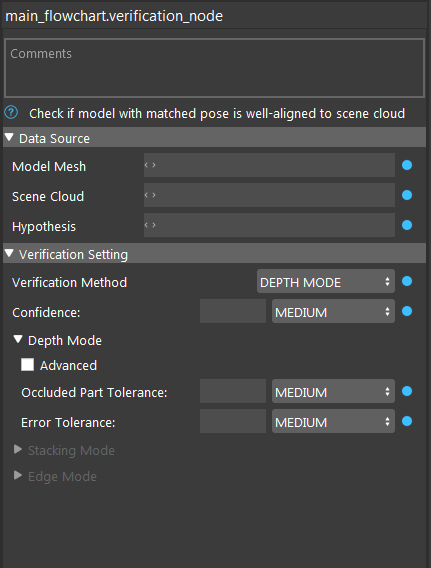Click the blue dot beside Verification Method

tap(407, 281)
